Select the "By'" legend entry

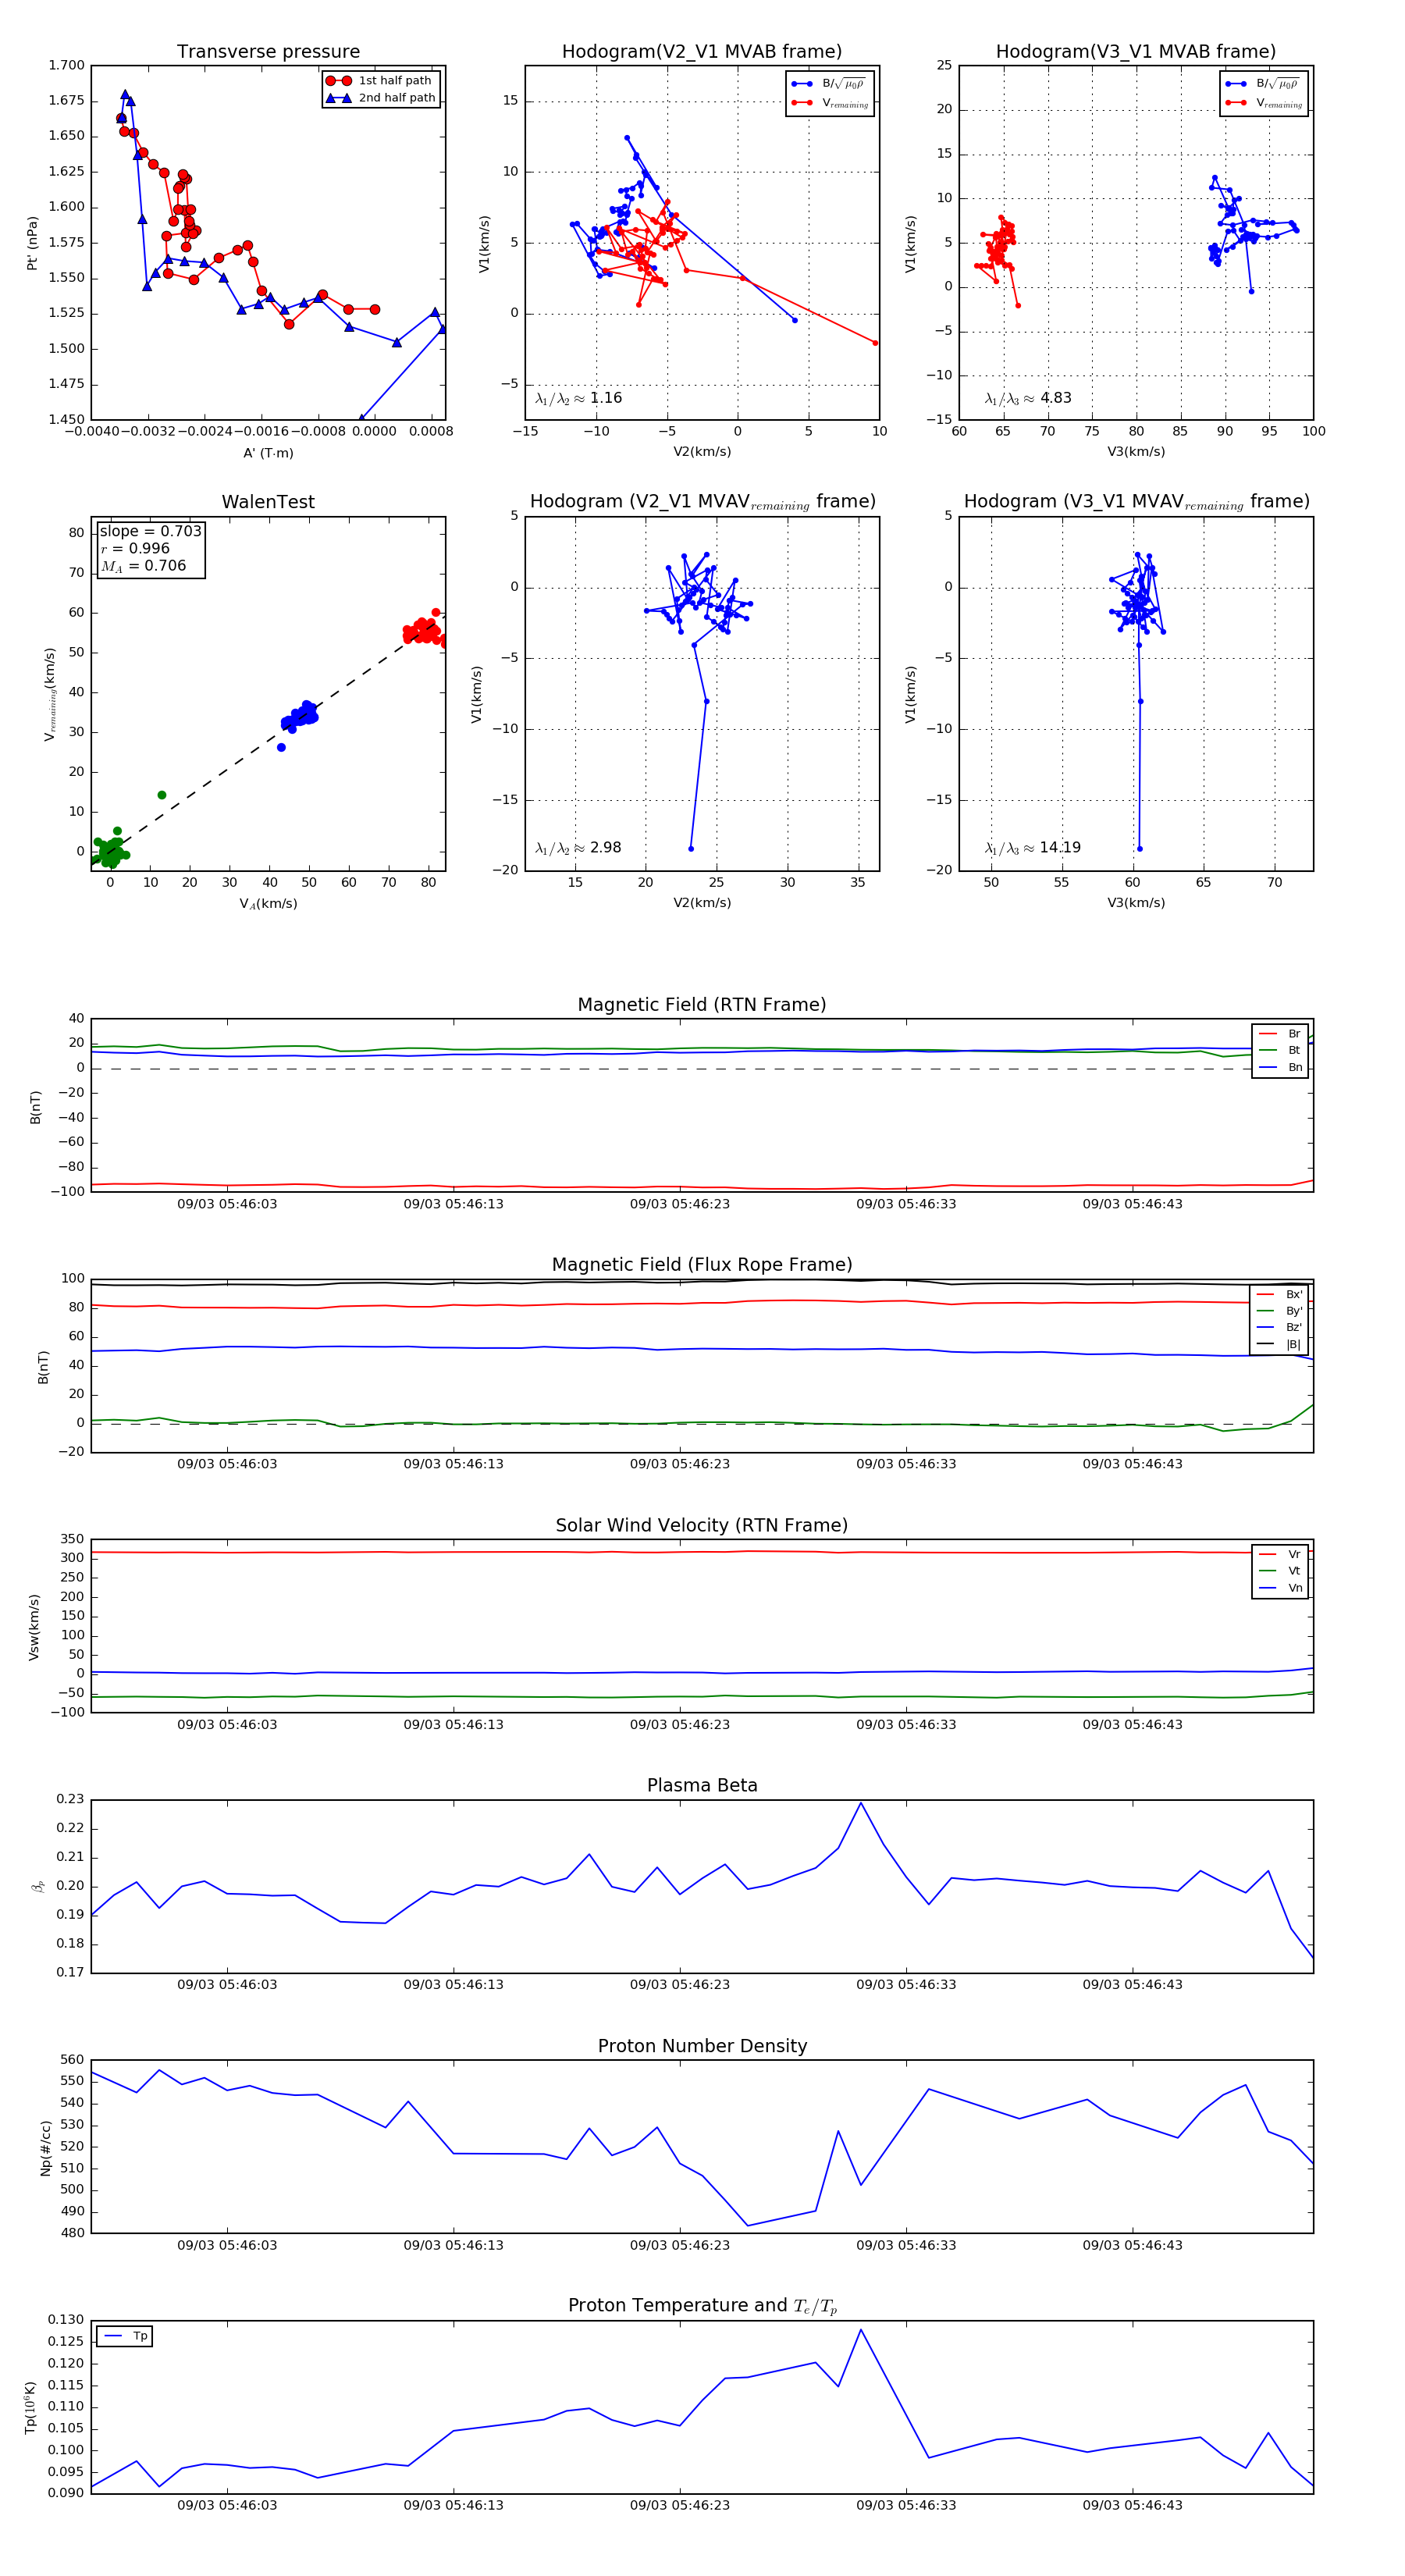[1280, 1311]
